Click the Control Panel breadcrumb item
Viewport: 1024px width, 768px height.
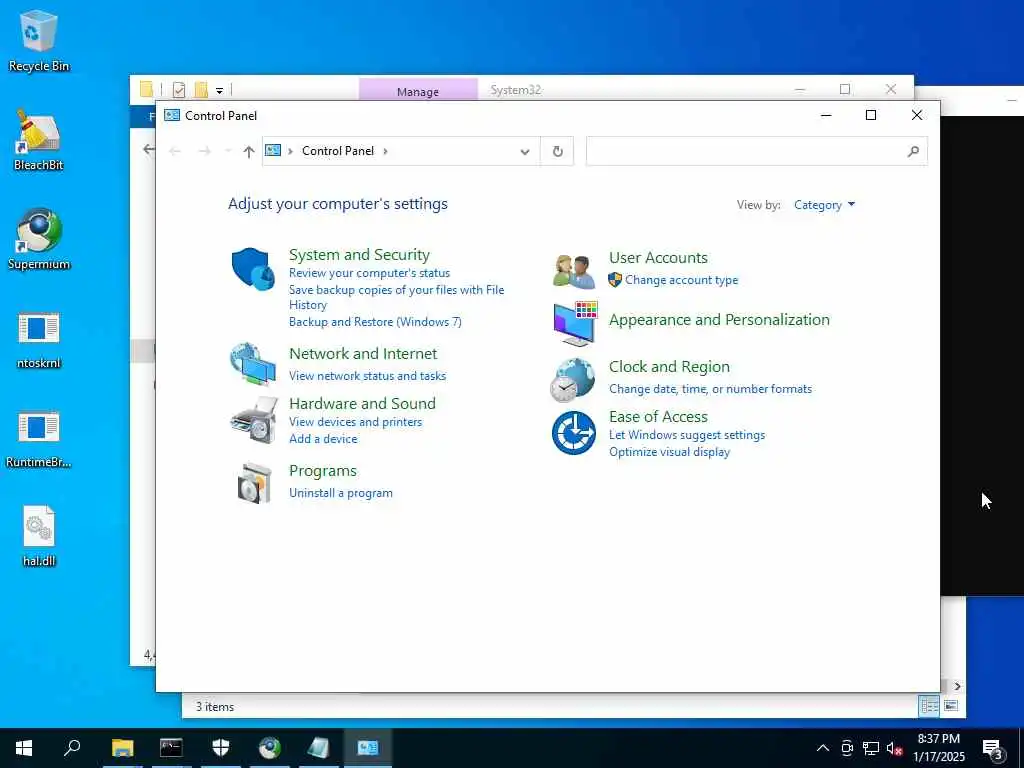coord(338,151)
